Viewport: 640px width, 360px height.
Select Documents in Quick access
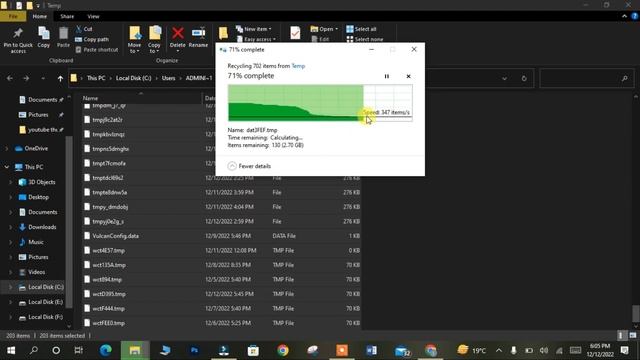pyautogui.click(x=42, y=100)
